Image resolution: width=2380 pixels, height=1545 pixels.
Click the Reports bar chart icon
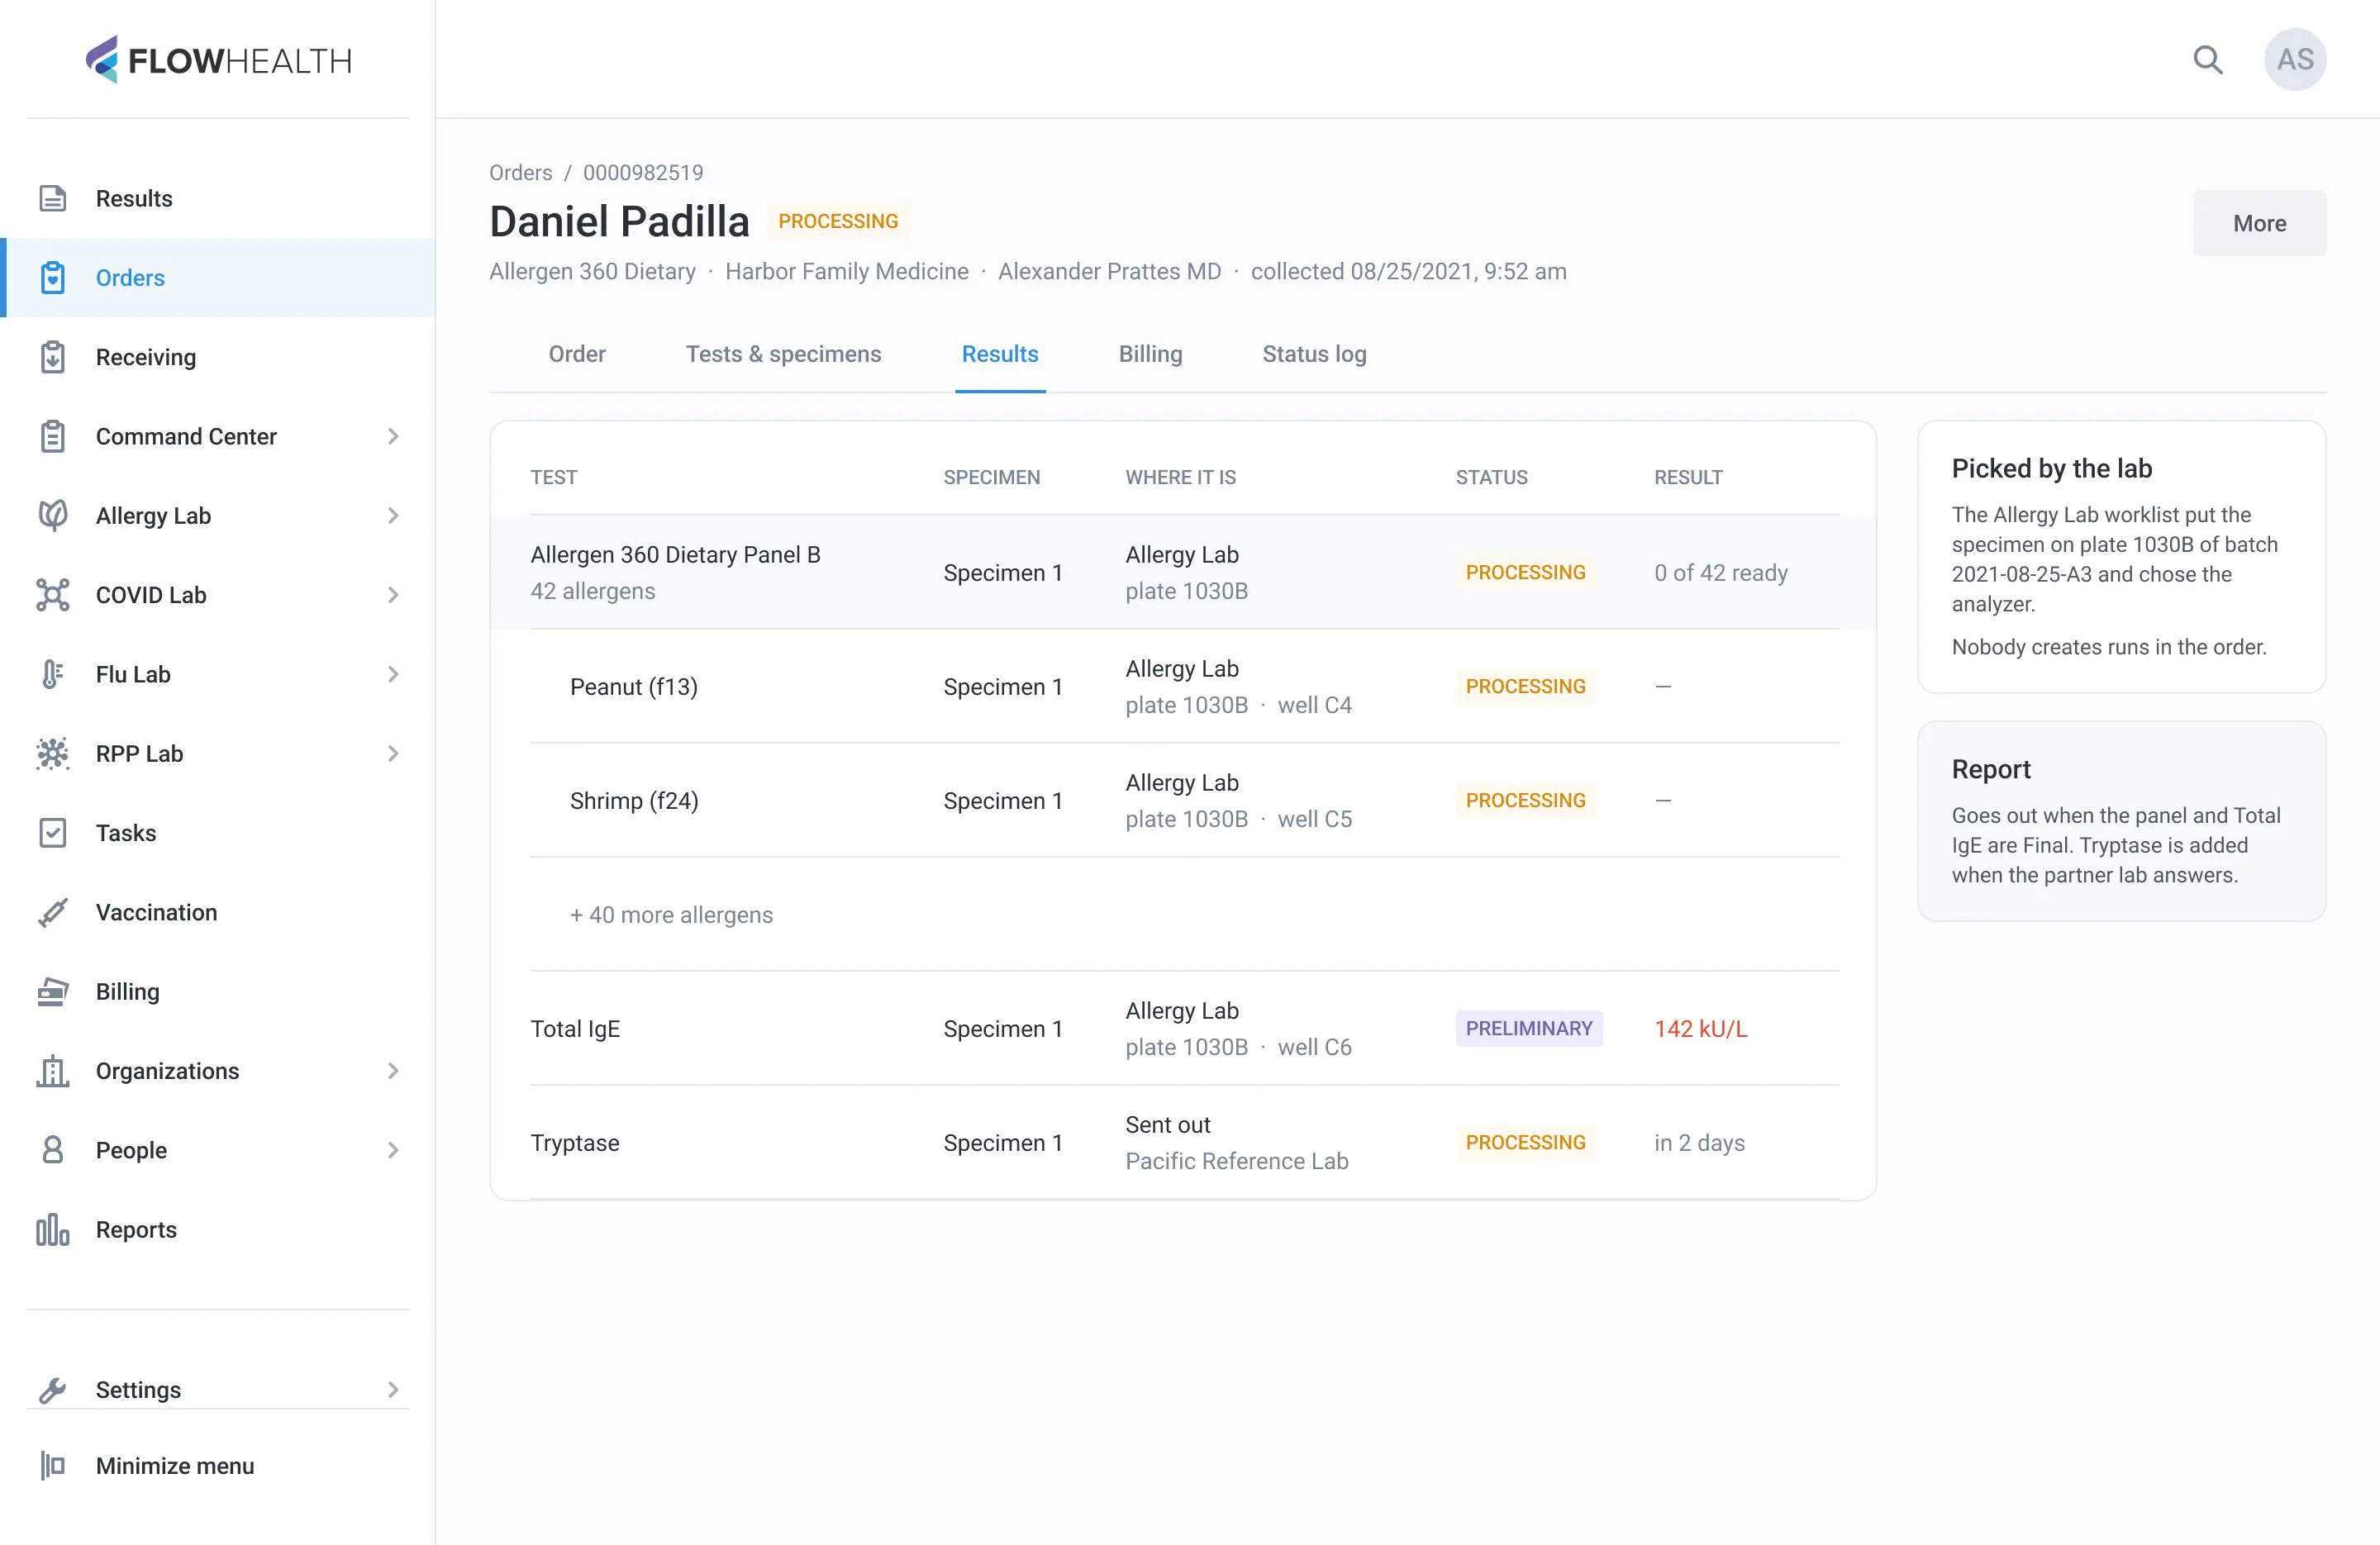click(x=53, y=1229)
